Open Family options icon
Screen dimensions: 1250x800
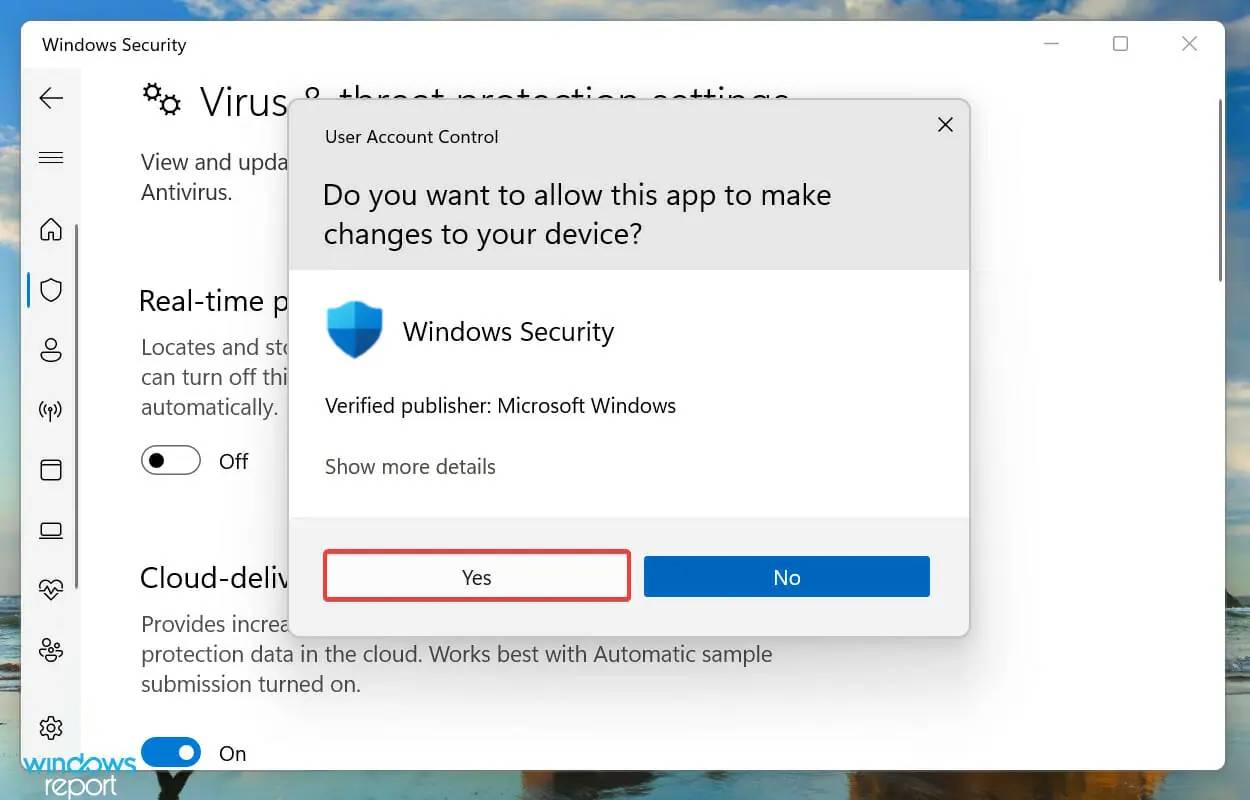[x=51, y=650]
